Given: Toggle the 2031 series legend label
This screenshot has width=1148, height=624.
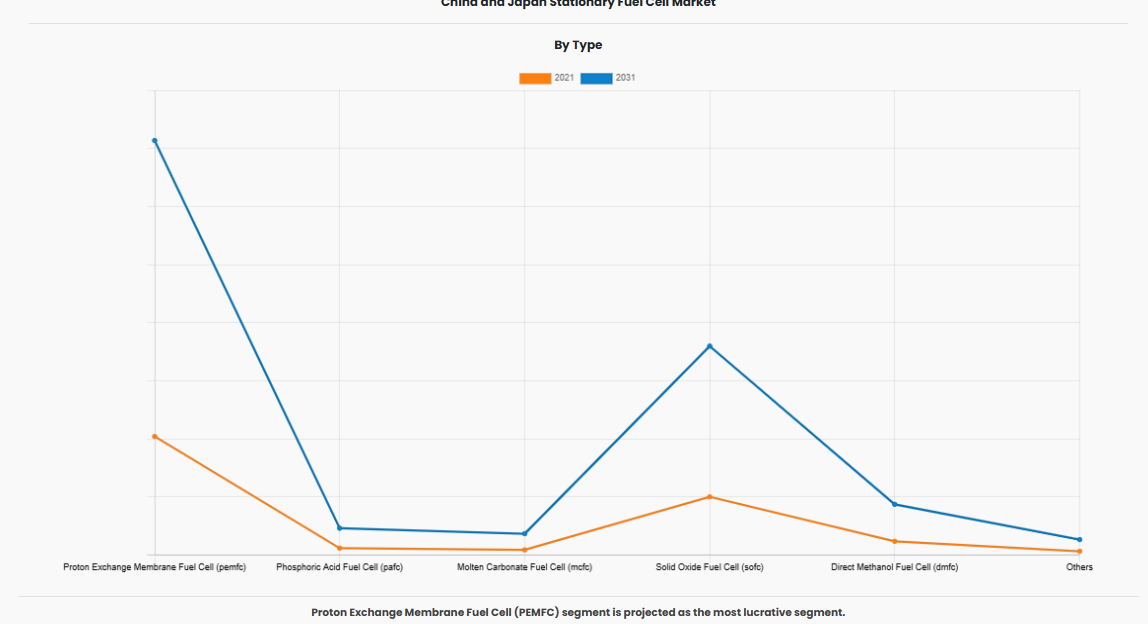Looking at the screenshot, I should 625,78.
